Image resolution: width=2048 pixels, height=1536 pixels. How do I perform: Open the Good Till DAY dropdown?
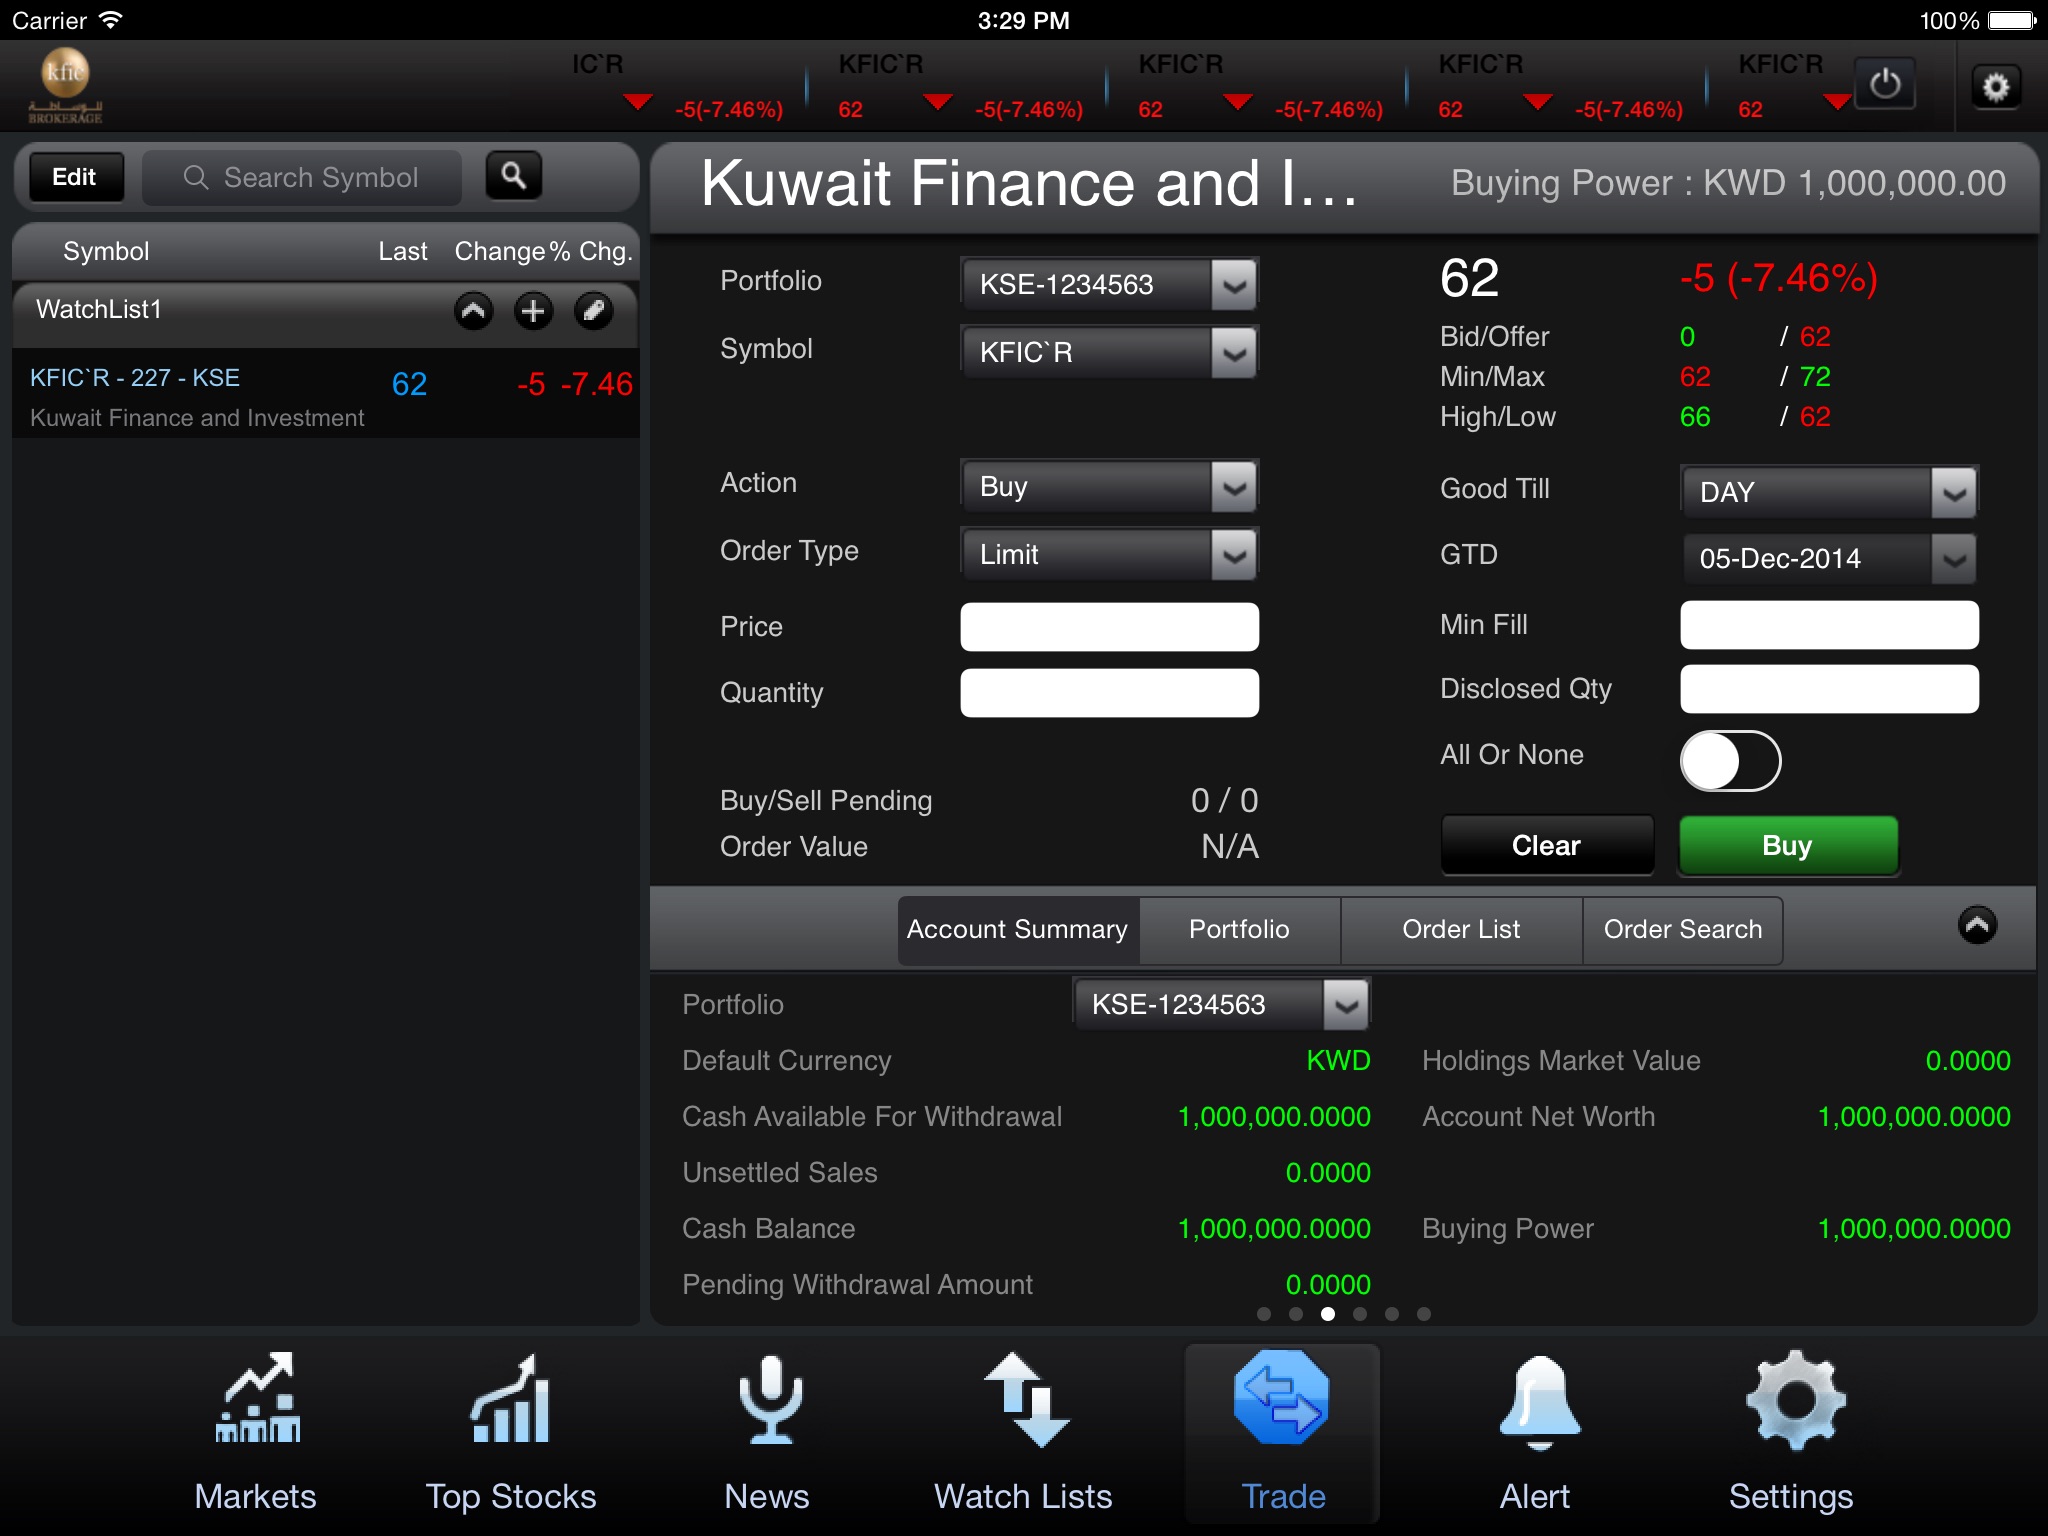point(1828,492)
